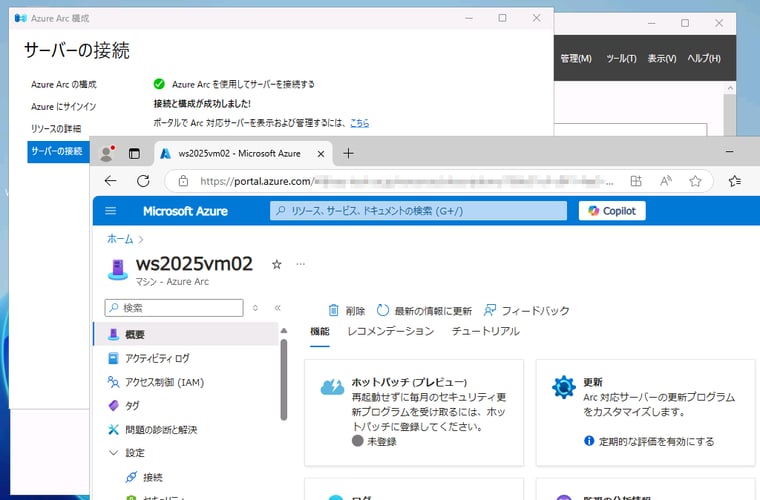Click the expand/collapse arrows next to sidebar search
Screen dimensions: 760x500
click(255, 308)
